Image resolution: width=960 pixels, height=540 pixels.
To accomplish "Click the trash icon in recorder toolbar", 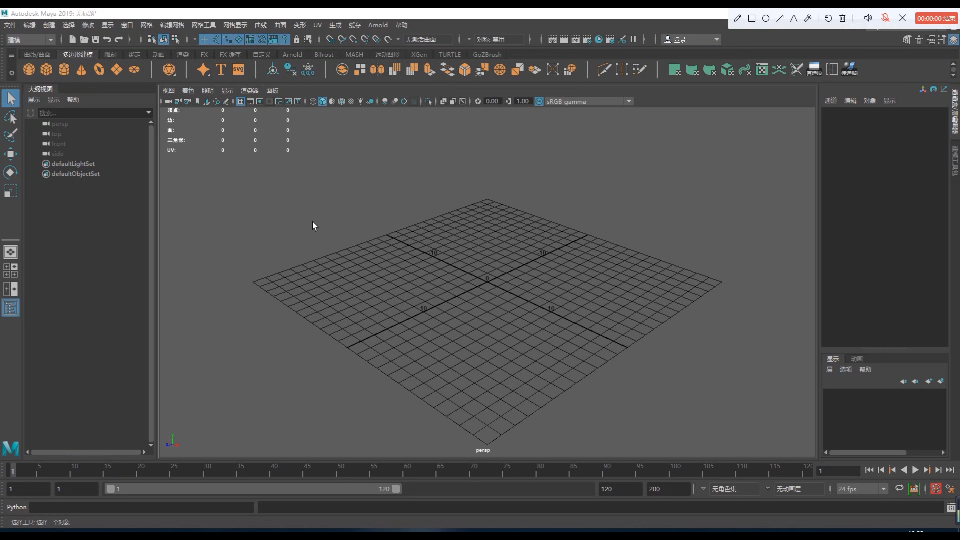I will [x=842, y=18].
